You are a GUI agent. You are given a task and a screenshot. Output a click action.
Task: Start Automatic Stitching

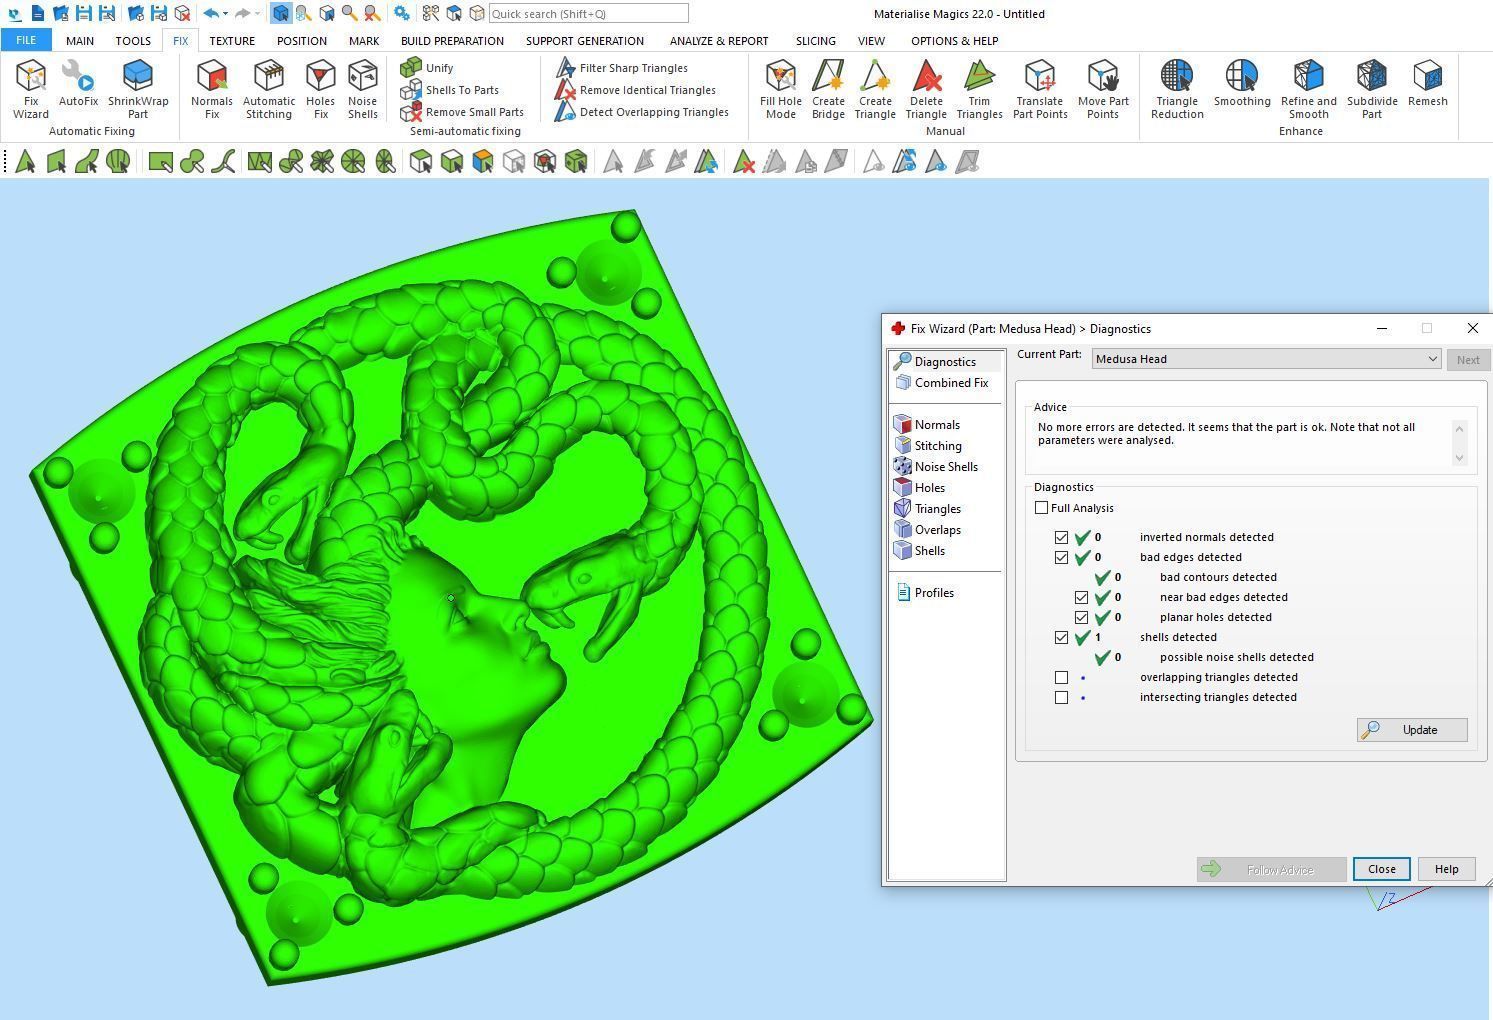[x=269, y=90]
